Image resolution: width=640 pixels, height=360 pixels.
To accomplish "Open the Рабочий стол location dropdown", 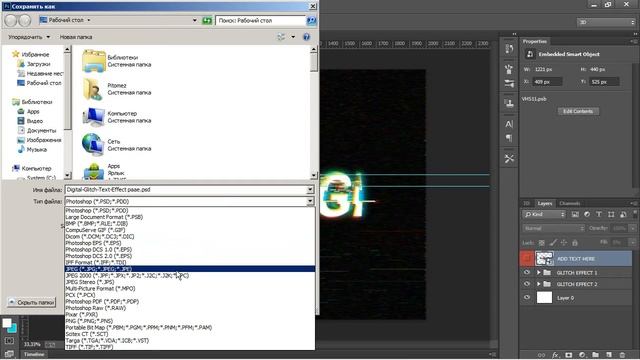I will tap(194, 20).
